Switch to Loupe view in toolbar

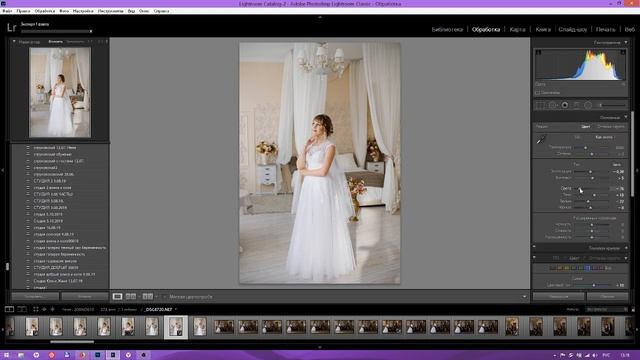[117, 296]
